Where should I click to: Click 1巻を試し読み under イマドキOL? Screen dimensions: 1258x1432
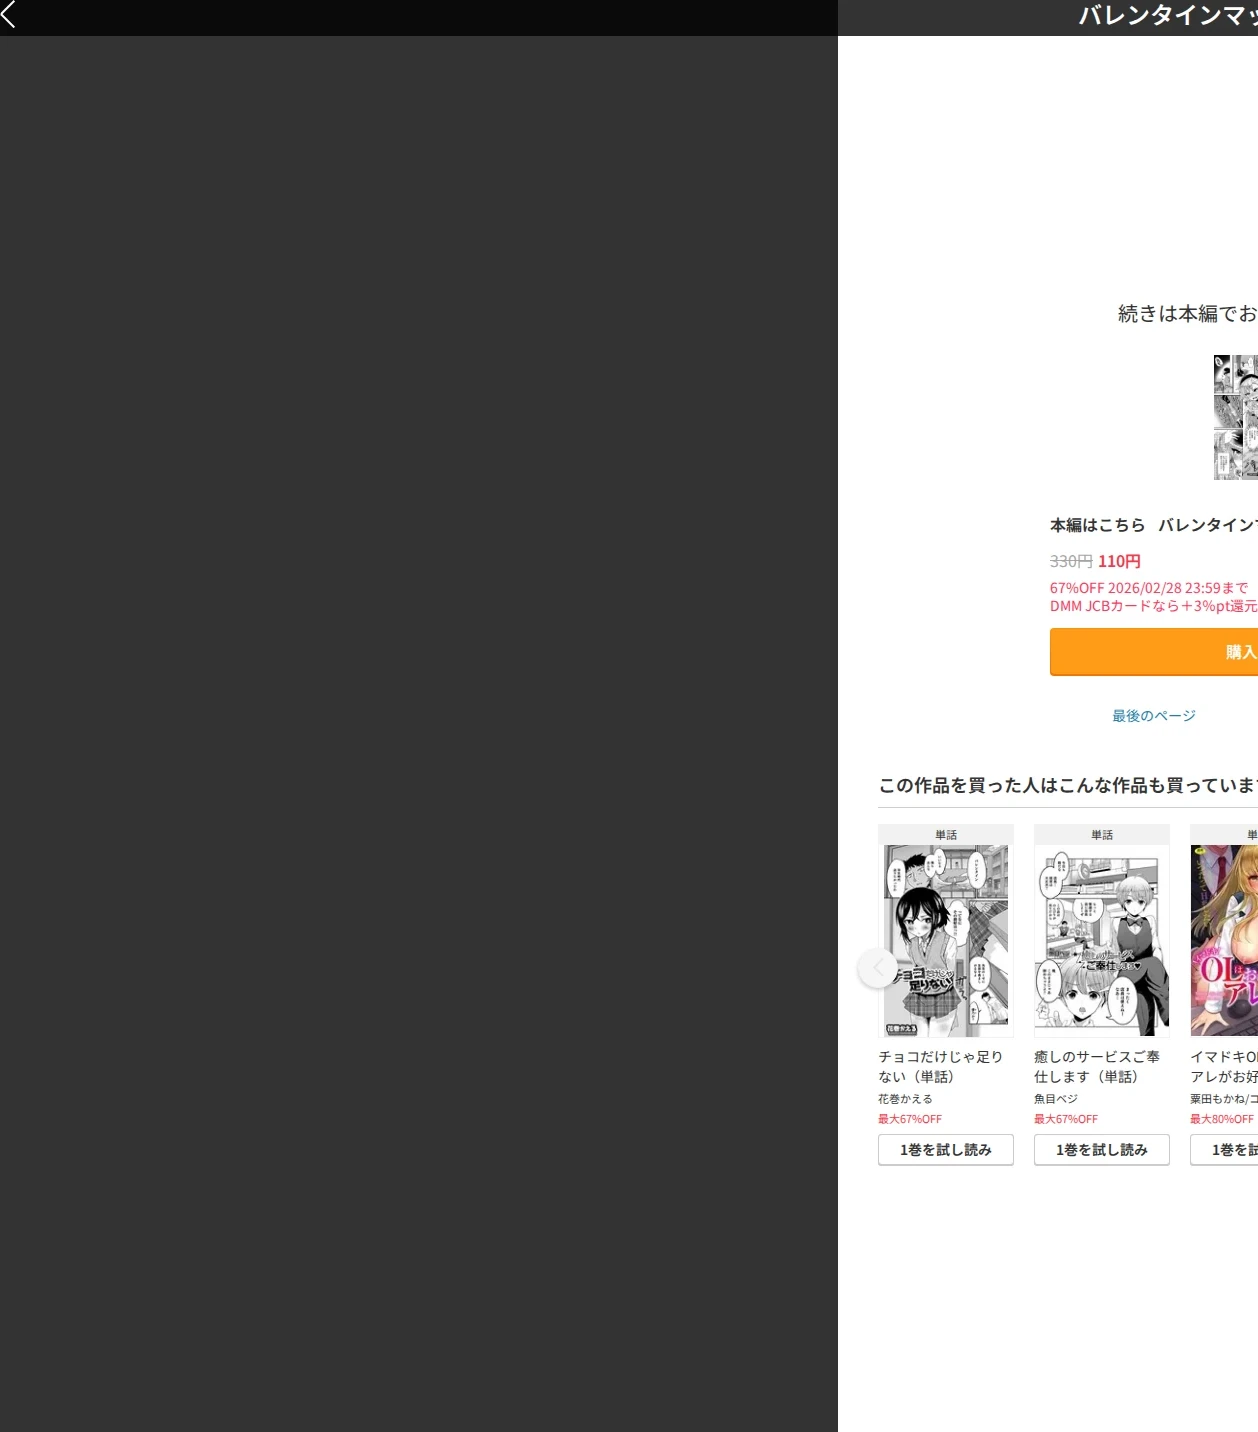[x=1224, y=1150]
